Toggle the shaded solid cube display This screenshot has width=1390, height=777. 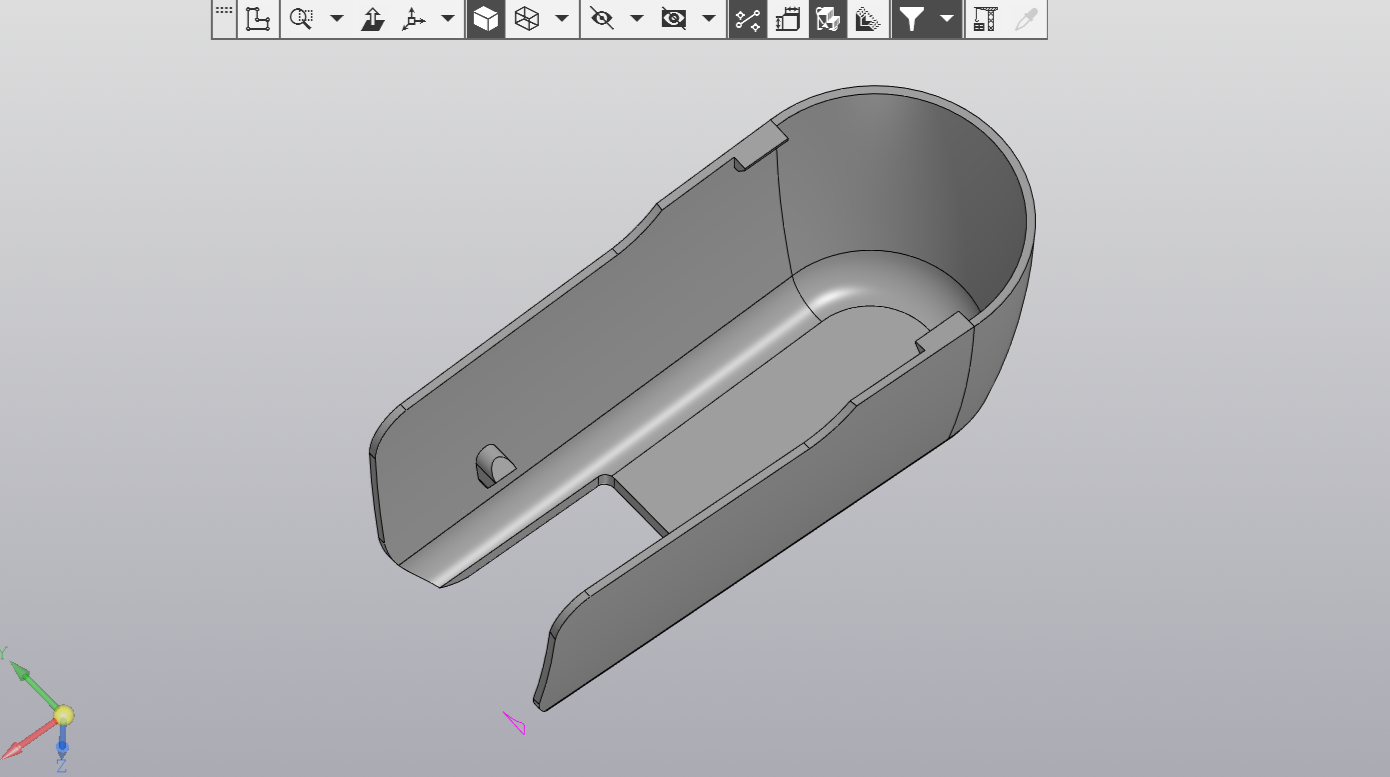(x=486, y=19)
